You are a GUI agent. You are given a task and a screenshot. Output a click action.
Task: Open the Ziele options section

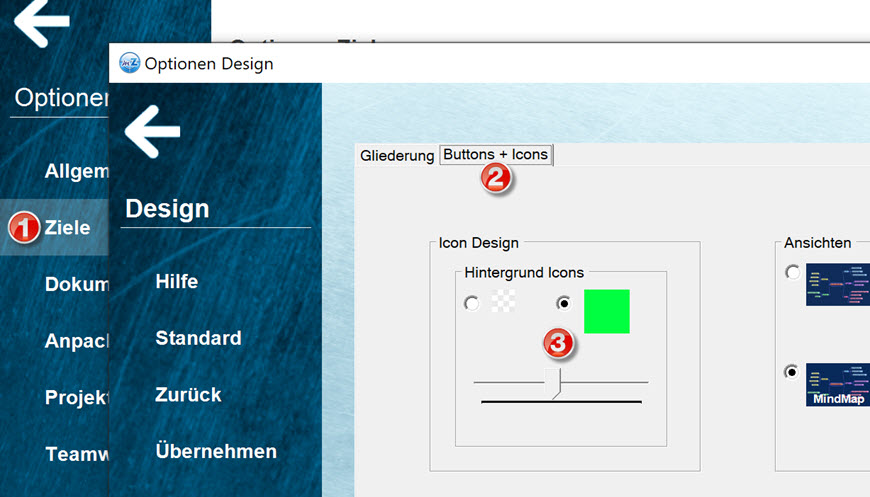coord(67,228)
